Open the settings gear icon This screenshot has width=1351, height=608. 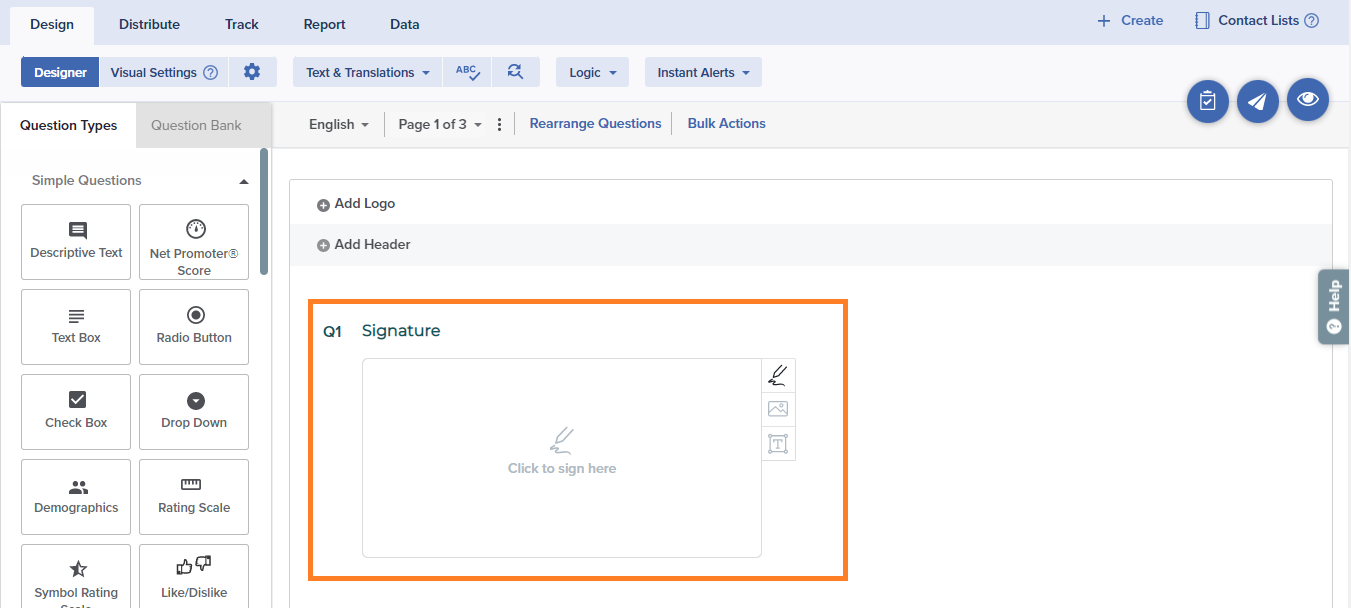click(x=252, y=72)
